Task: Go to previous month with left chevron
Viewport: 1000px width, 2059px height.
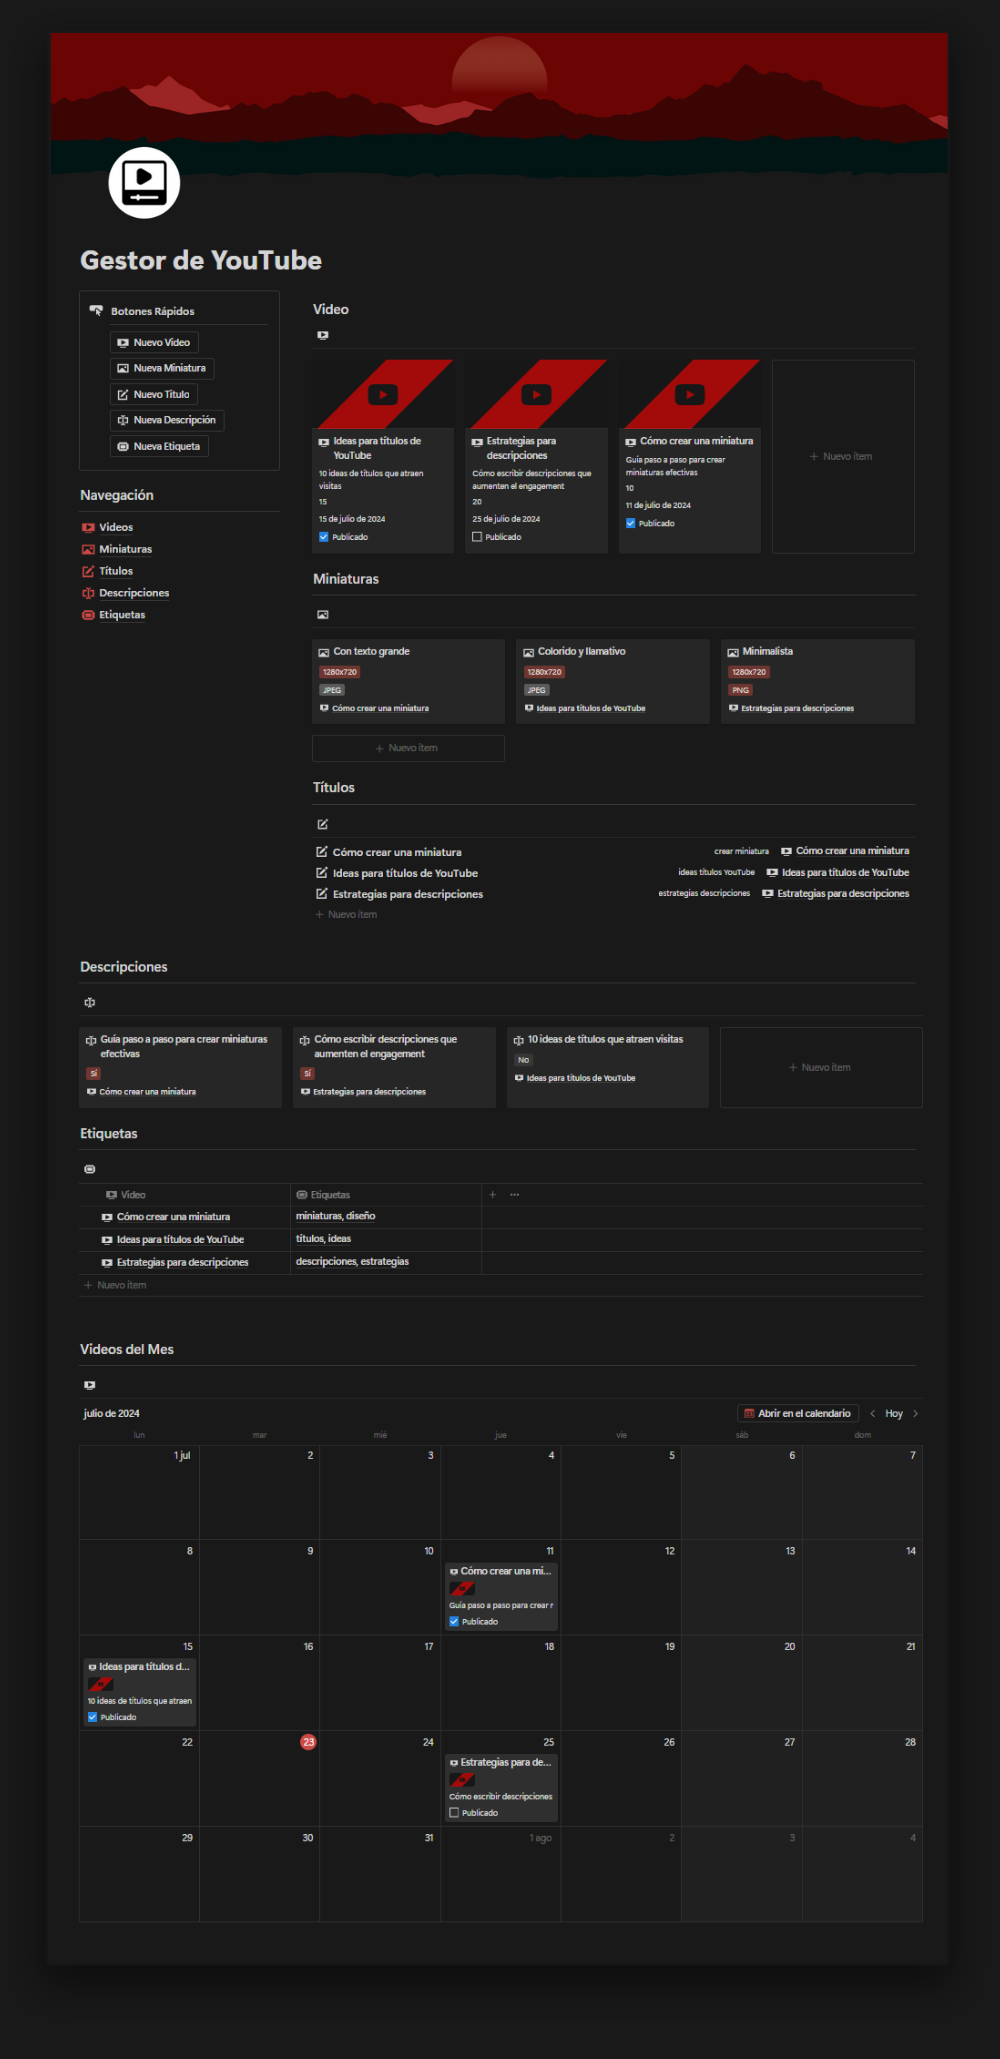Action: tap(873, 1413)
